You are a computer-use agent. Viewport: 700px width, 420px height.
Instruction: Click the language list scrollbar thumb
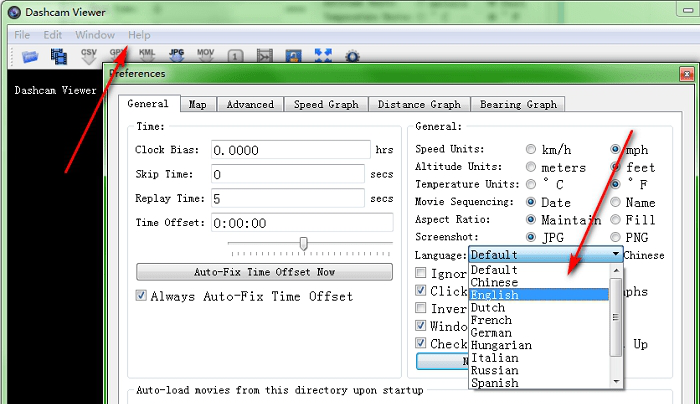click(x=616, y=317)
